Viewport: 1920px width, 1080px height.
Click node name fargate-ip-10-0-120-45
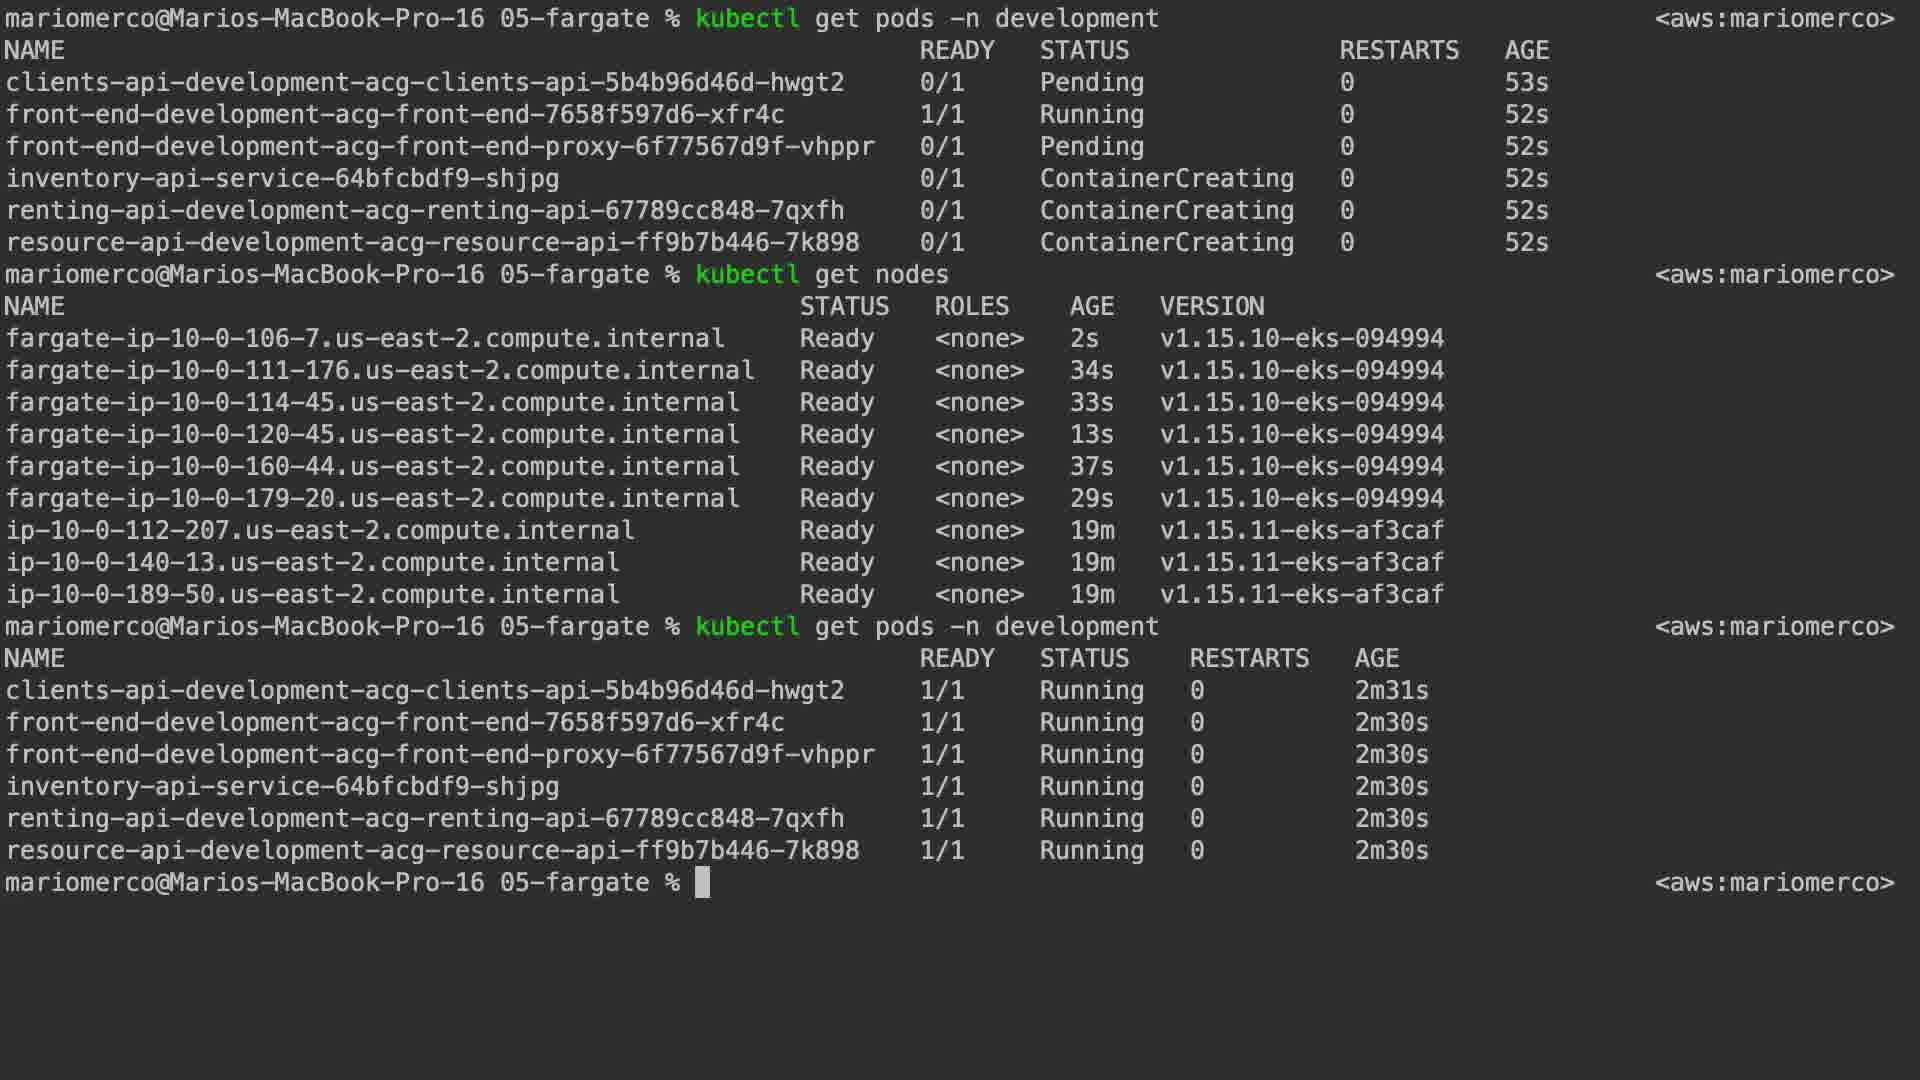click(x=372, y=434)
